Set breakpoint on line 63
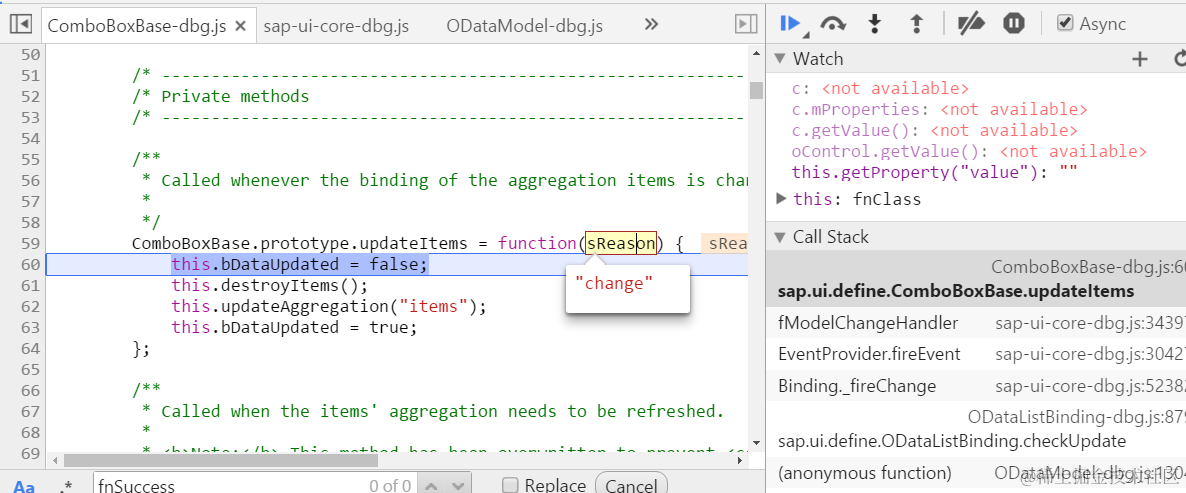This screenshot has height=493, width=1186. click(x=29, y=327)
